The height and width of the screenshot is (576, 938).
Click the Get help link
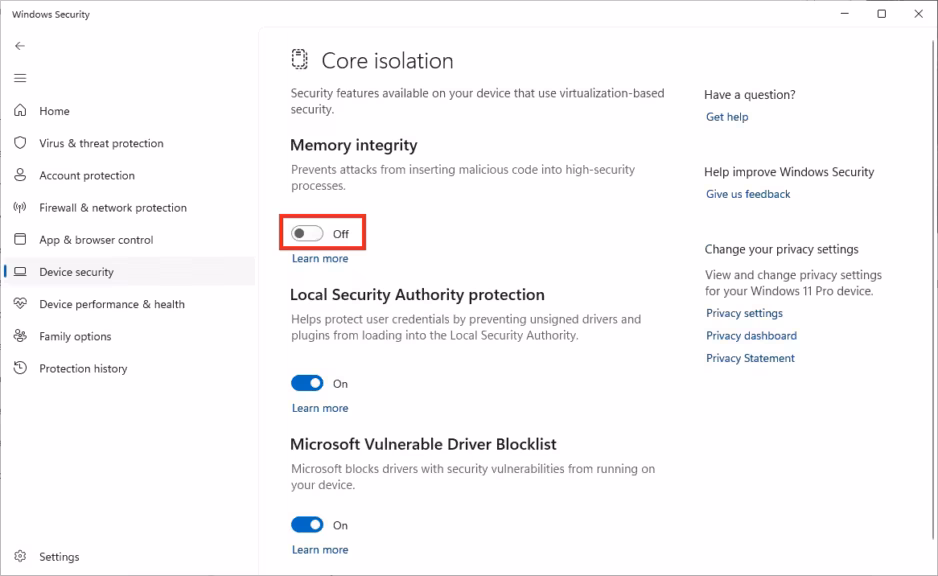727,117
